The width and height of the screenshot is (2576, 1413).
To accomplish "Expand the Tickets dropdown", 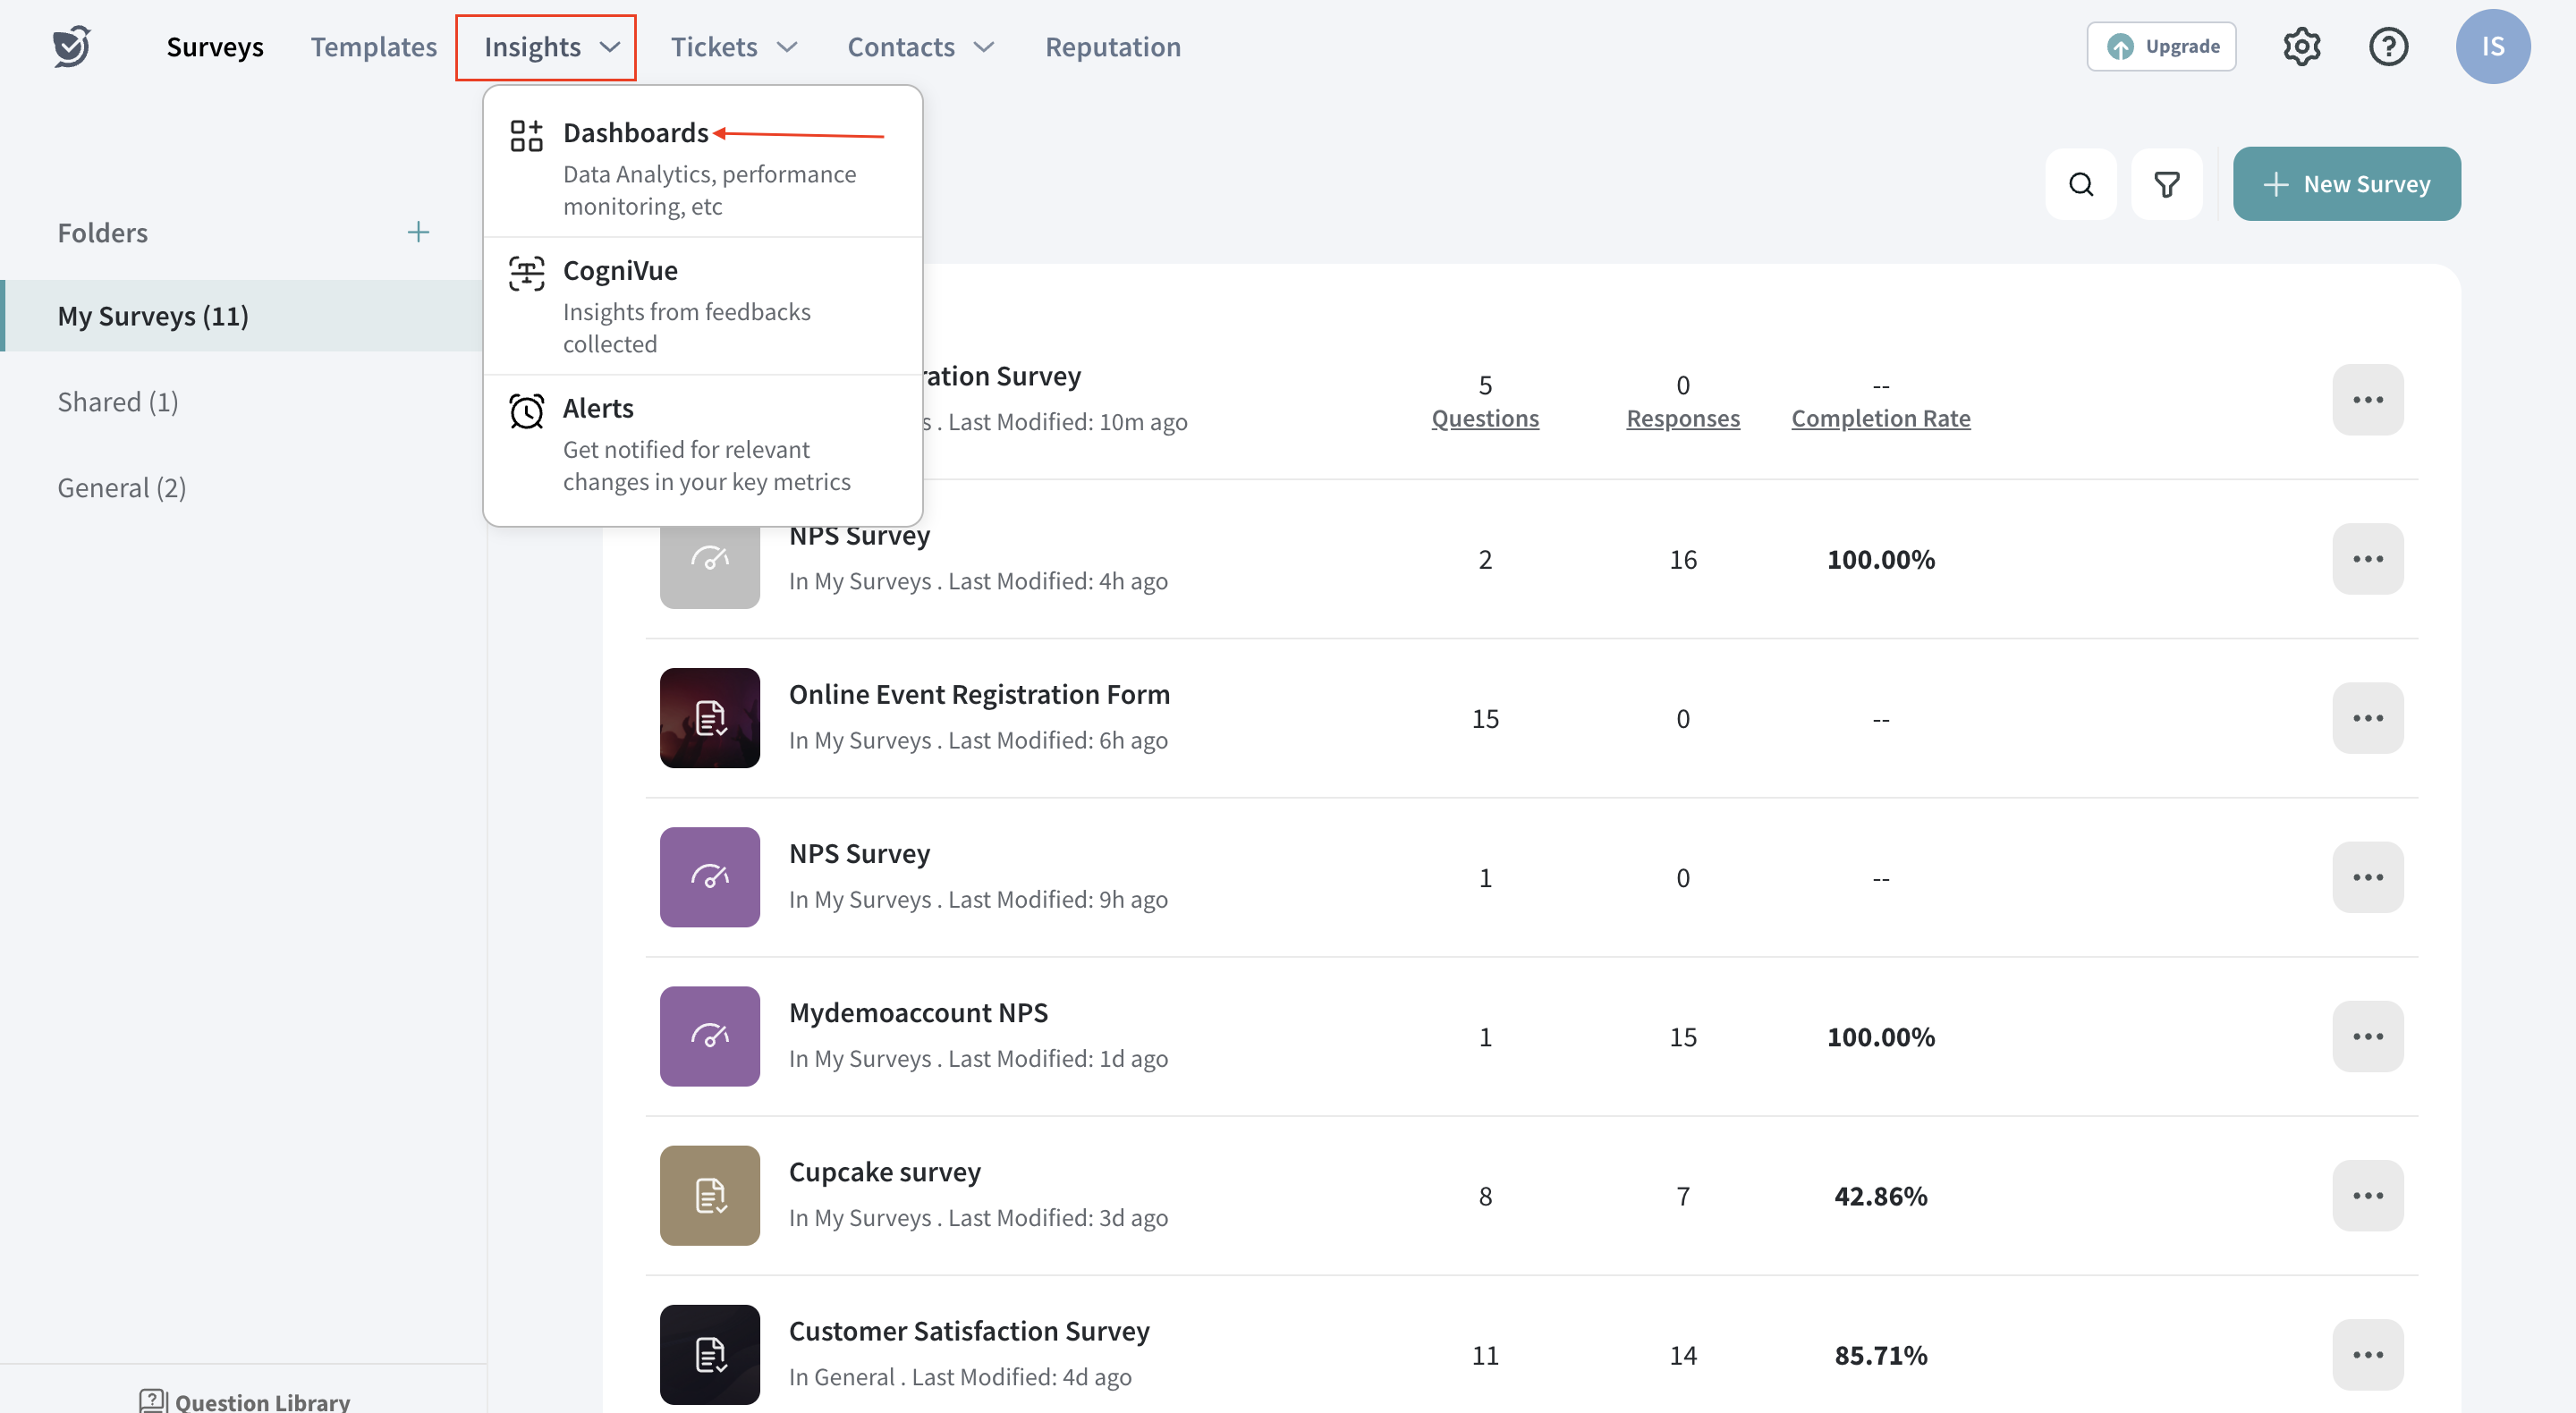I will (x=733, y=46).
